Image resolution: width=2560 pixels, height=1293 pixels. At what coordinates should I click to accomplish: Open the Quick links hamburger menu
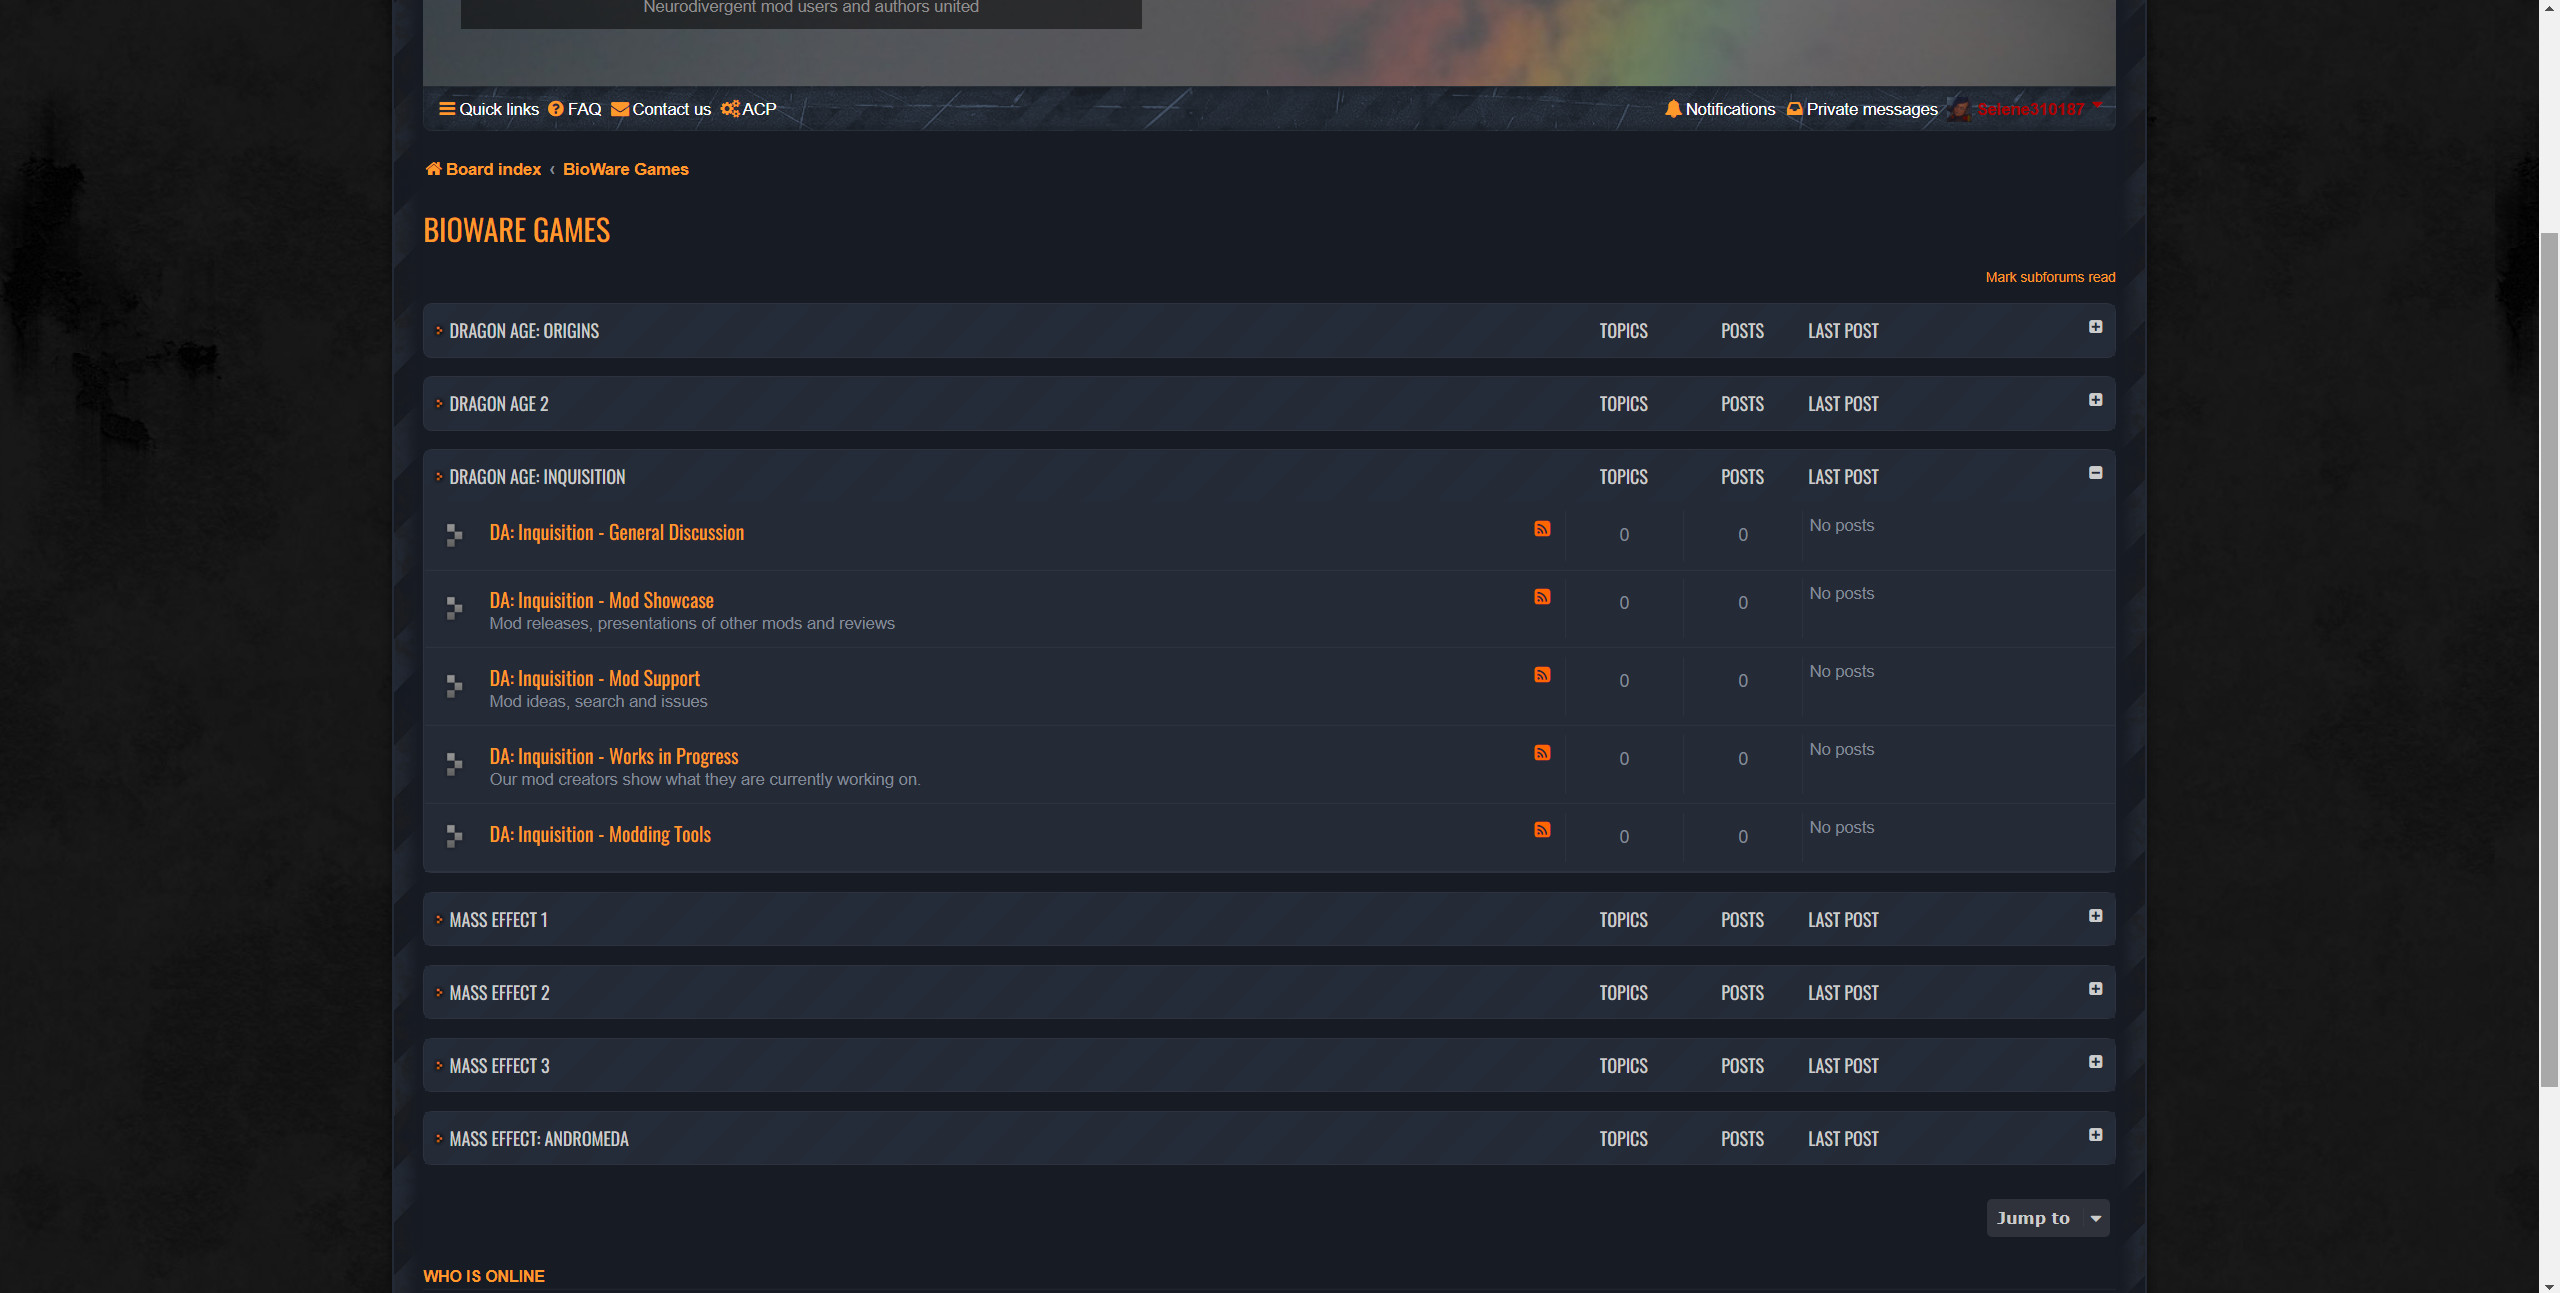pyautogui.click(x=489, y=109)
